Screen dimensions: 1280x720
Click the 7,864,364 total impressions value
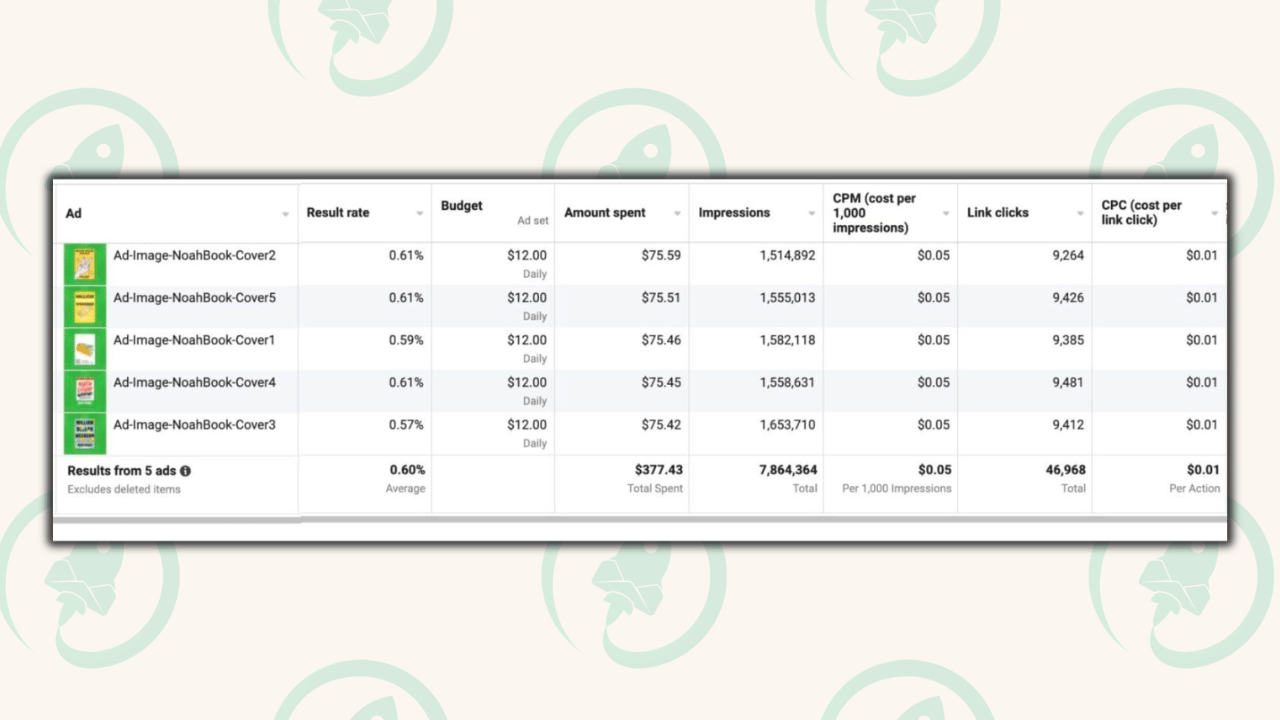(788, 470)
